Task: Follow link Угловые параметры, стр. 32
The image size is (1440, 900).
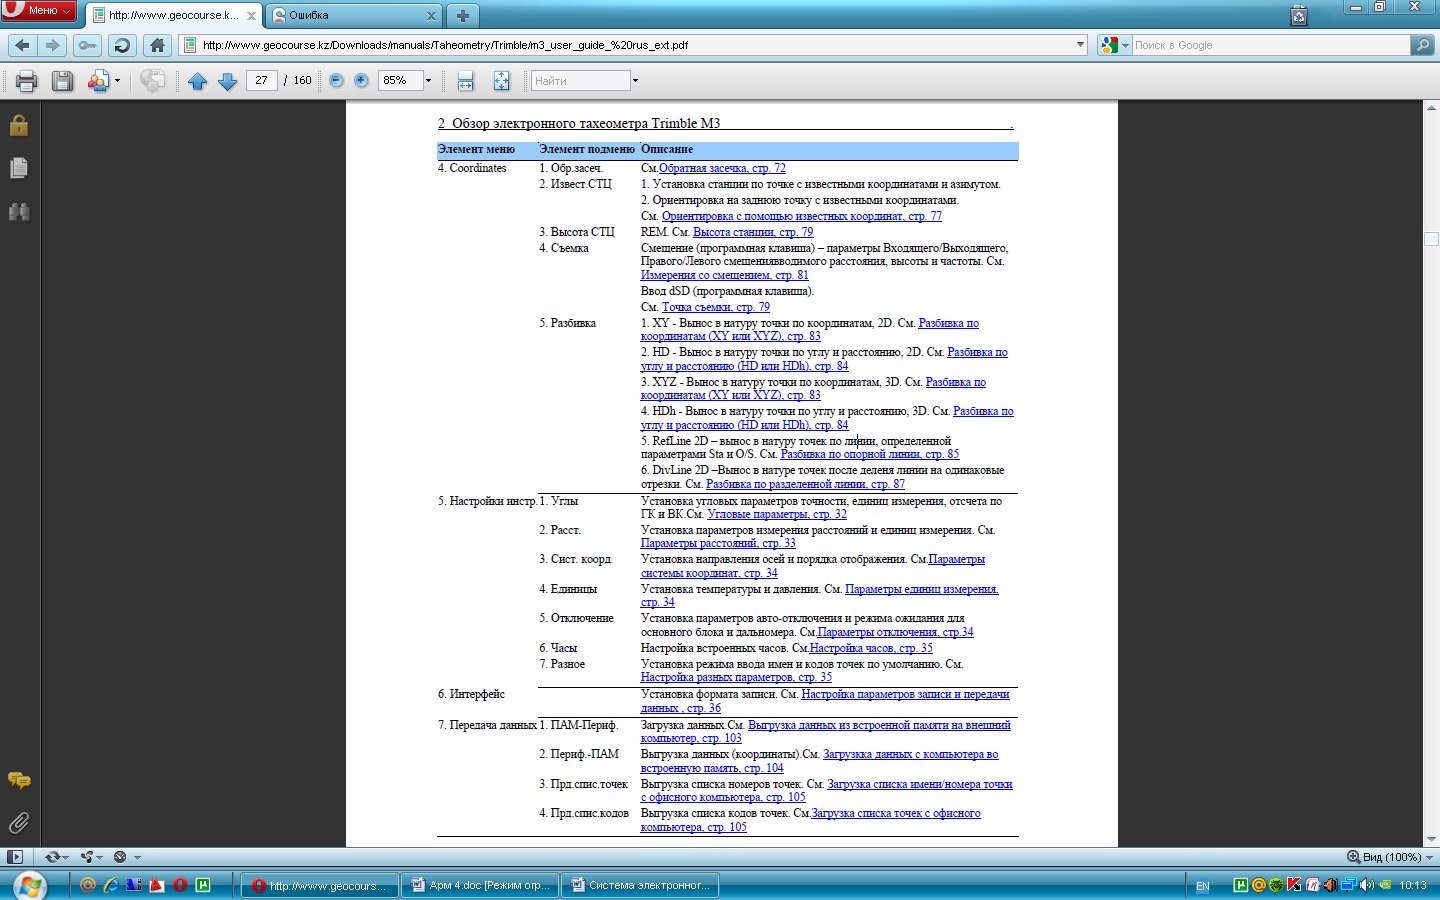Action: [x=777, y=514]
